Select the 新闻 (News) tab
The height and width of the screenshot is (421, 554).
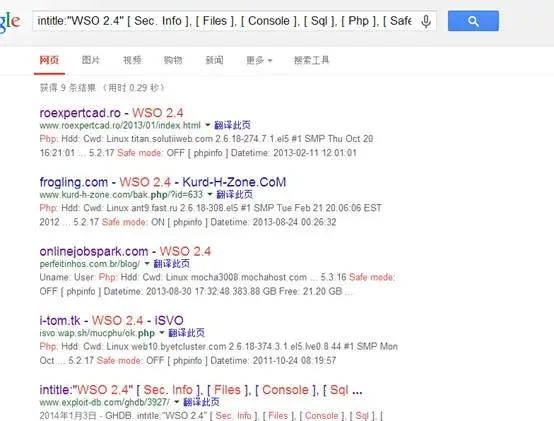pyautogui.click(x=214, y=60)
